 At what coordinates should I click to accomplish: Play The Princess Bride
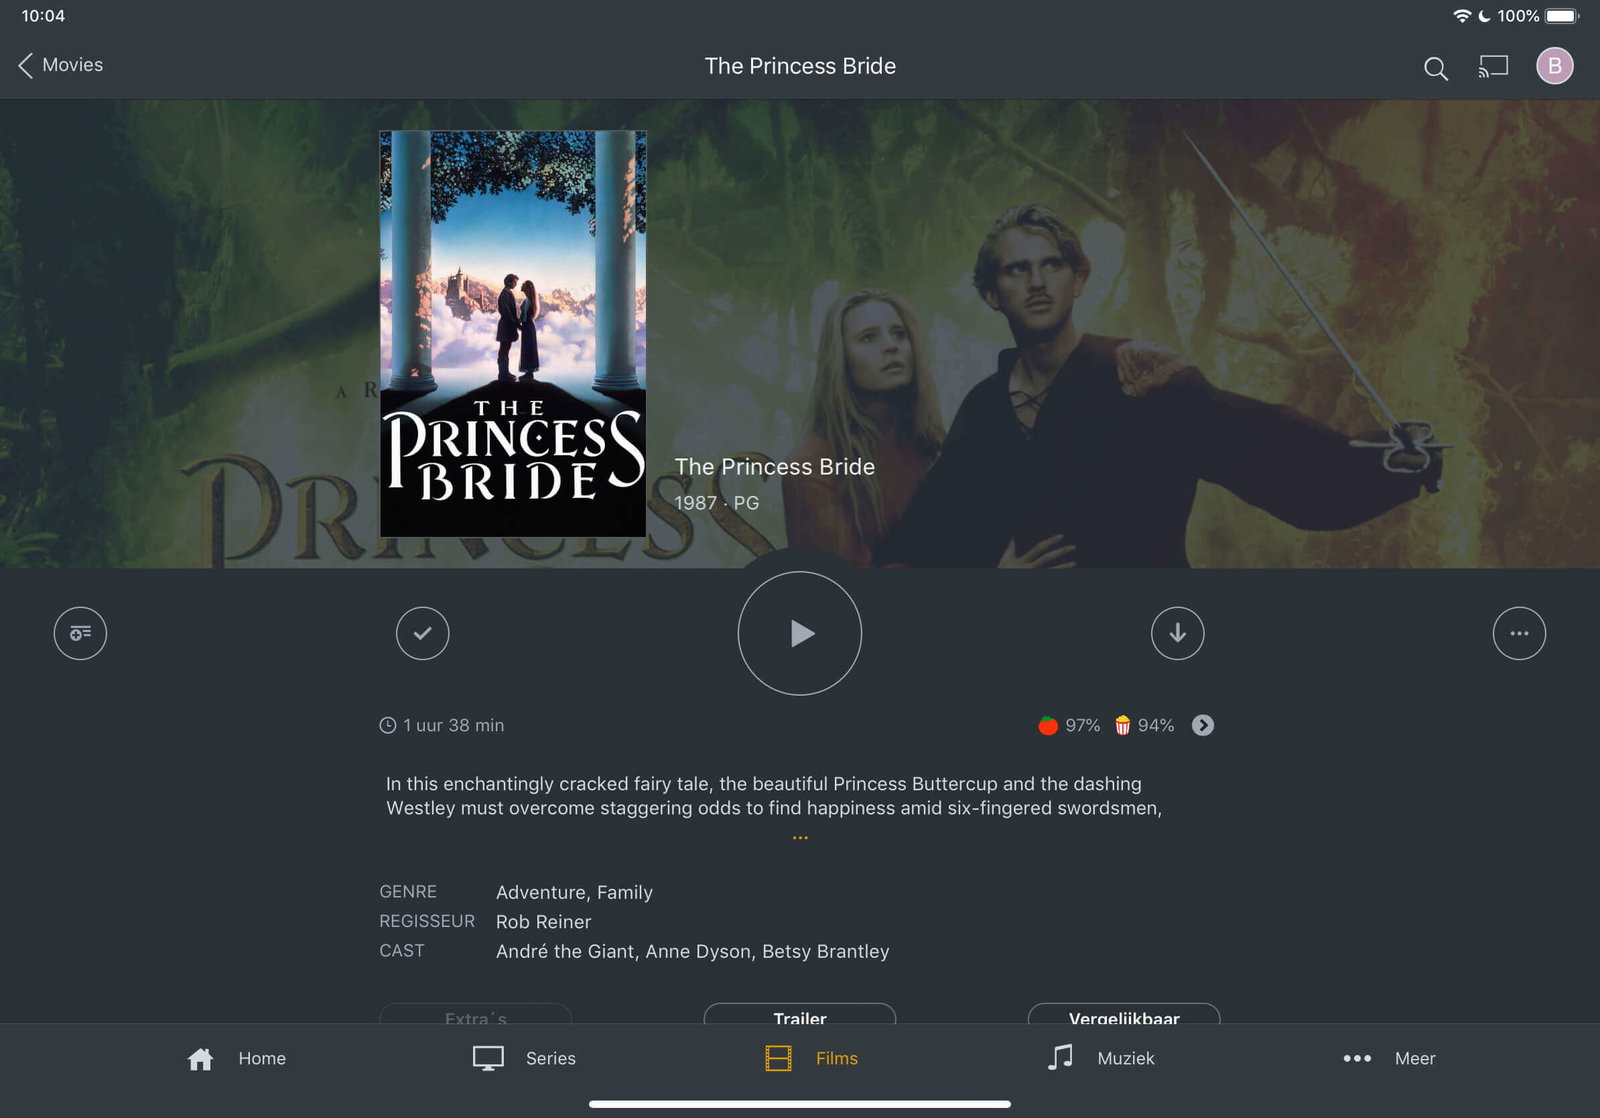pos(800,633)
